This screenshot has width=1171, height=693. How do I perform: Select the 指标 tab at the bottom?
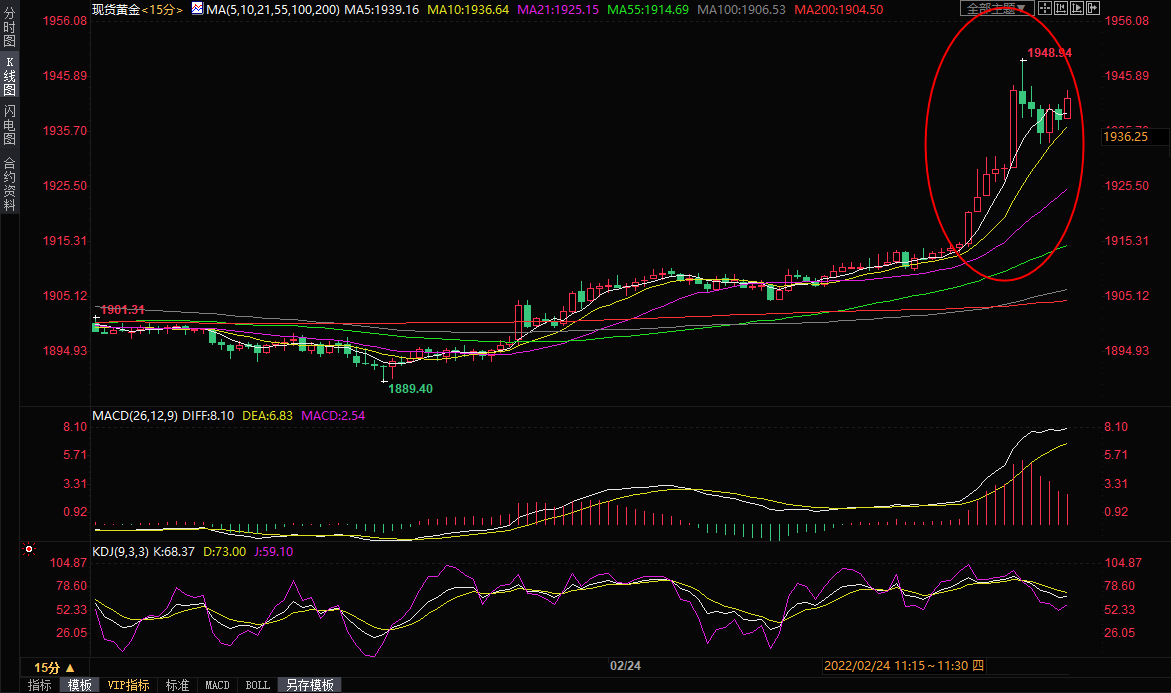tap(40, 685)
